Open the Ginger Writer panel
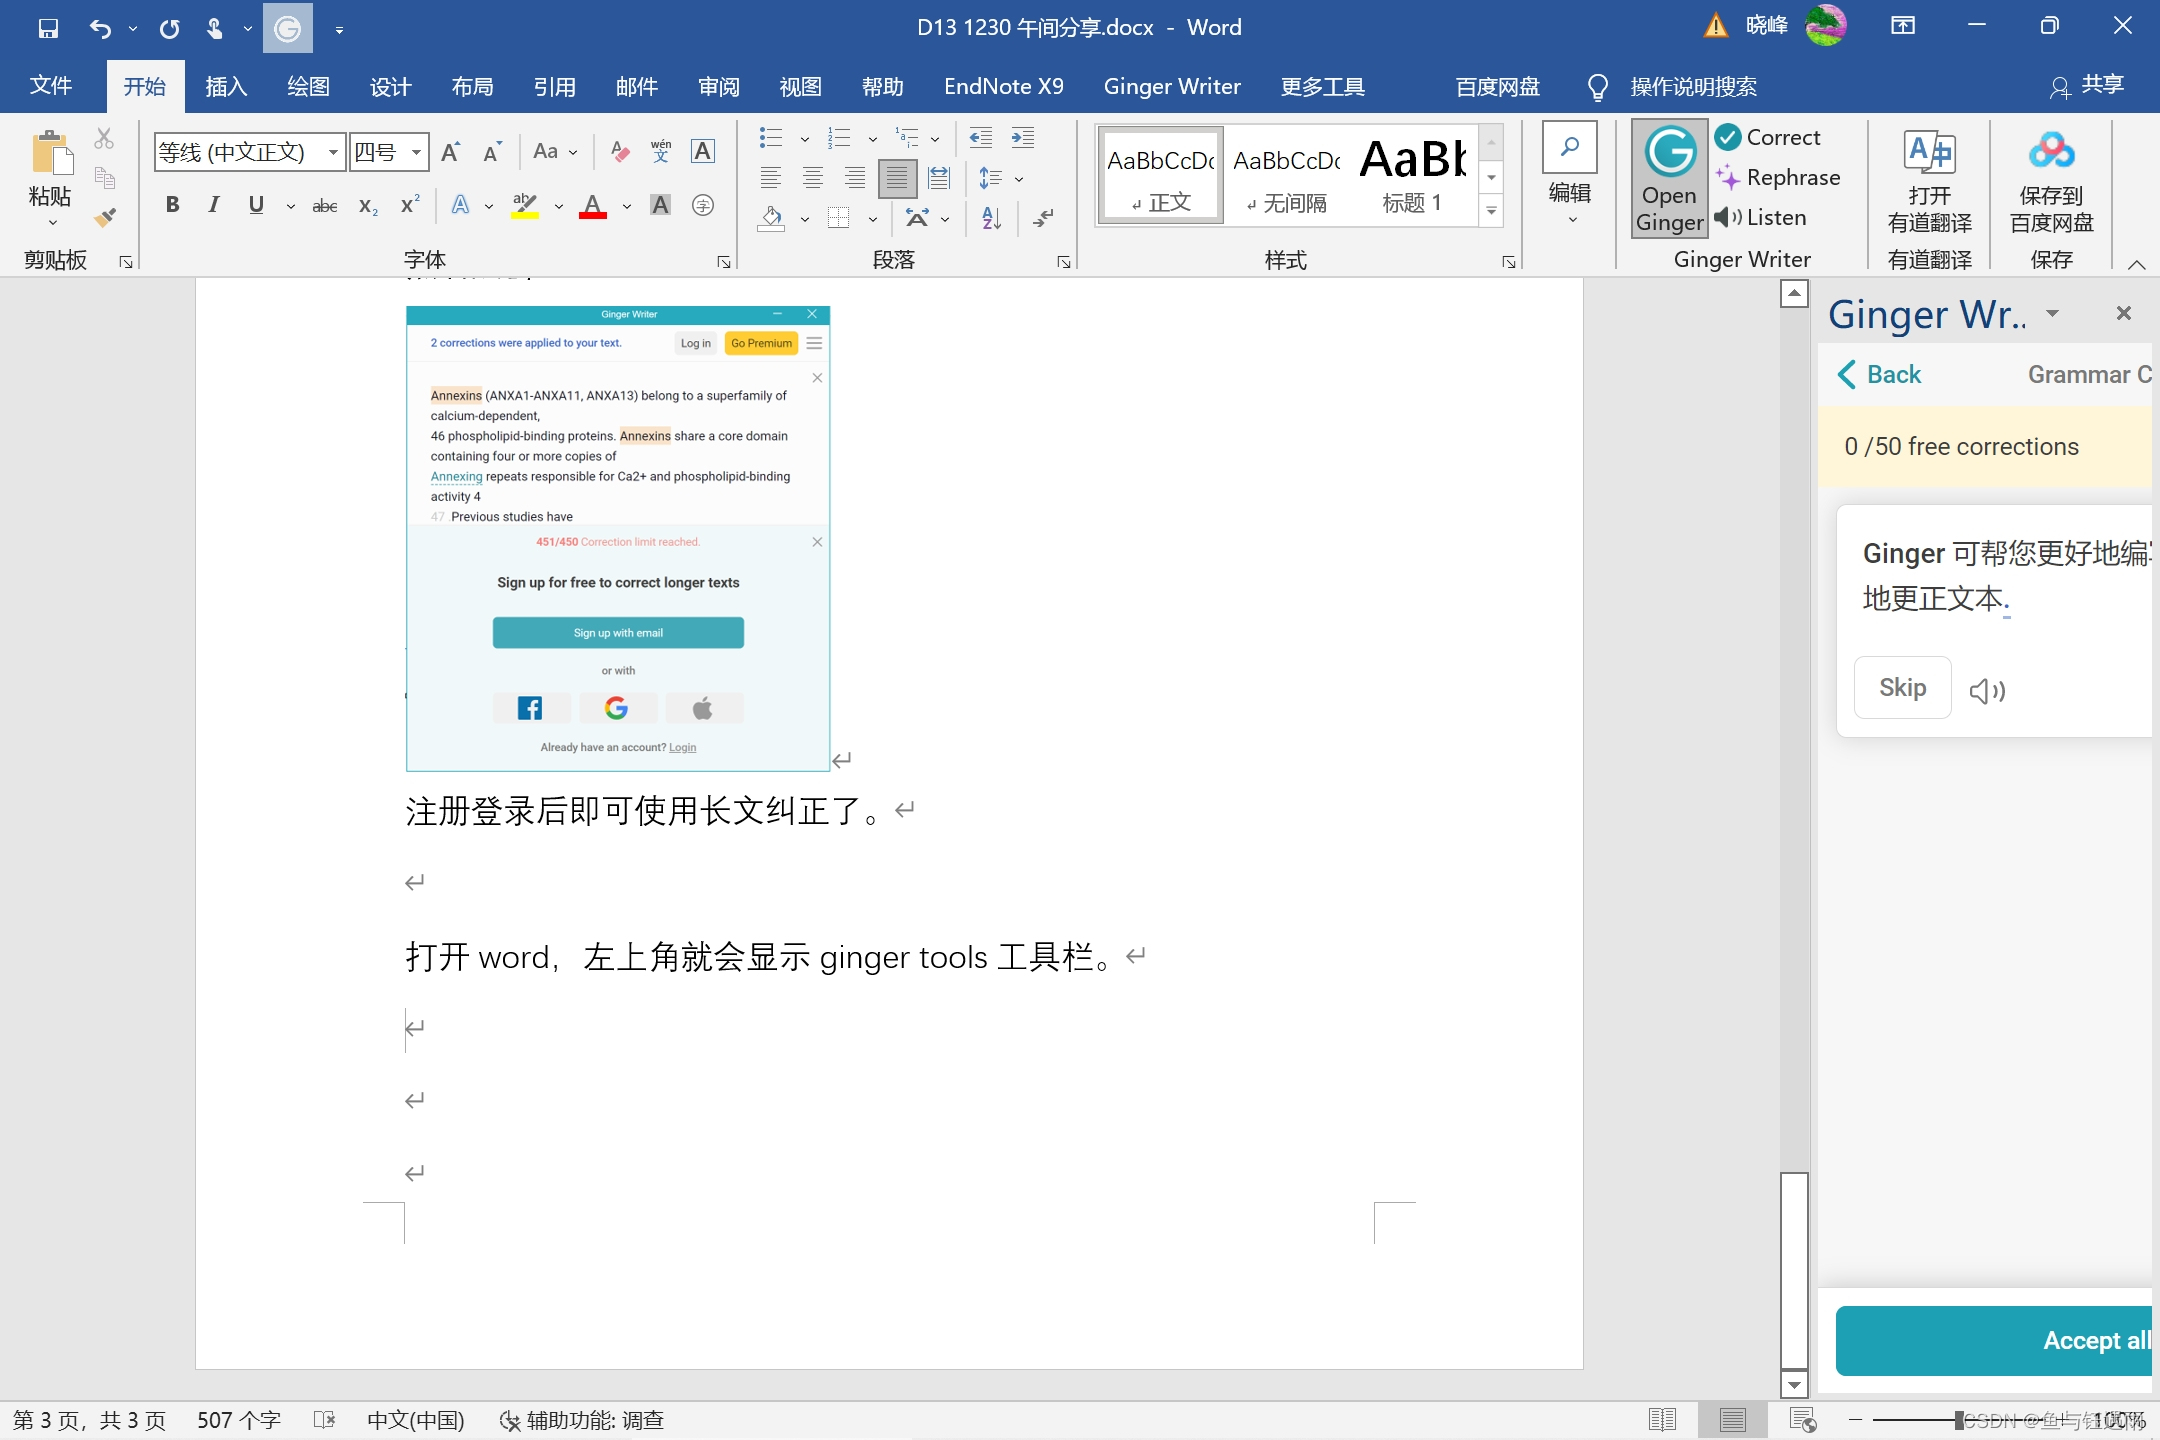This screenshot has width=2160, height=1440. point(1667,180)
